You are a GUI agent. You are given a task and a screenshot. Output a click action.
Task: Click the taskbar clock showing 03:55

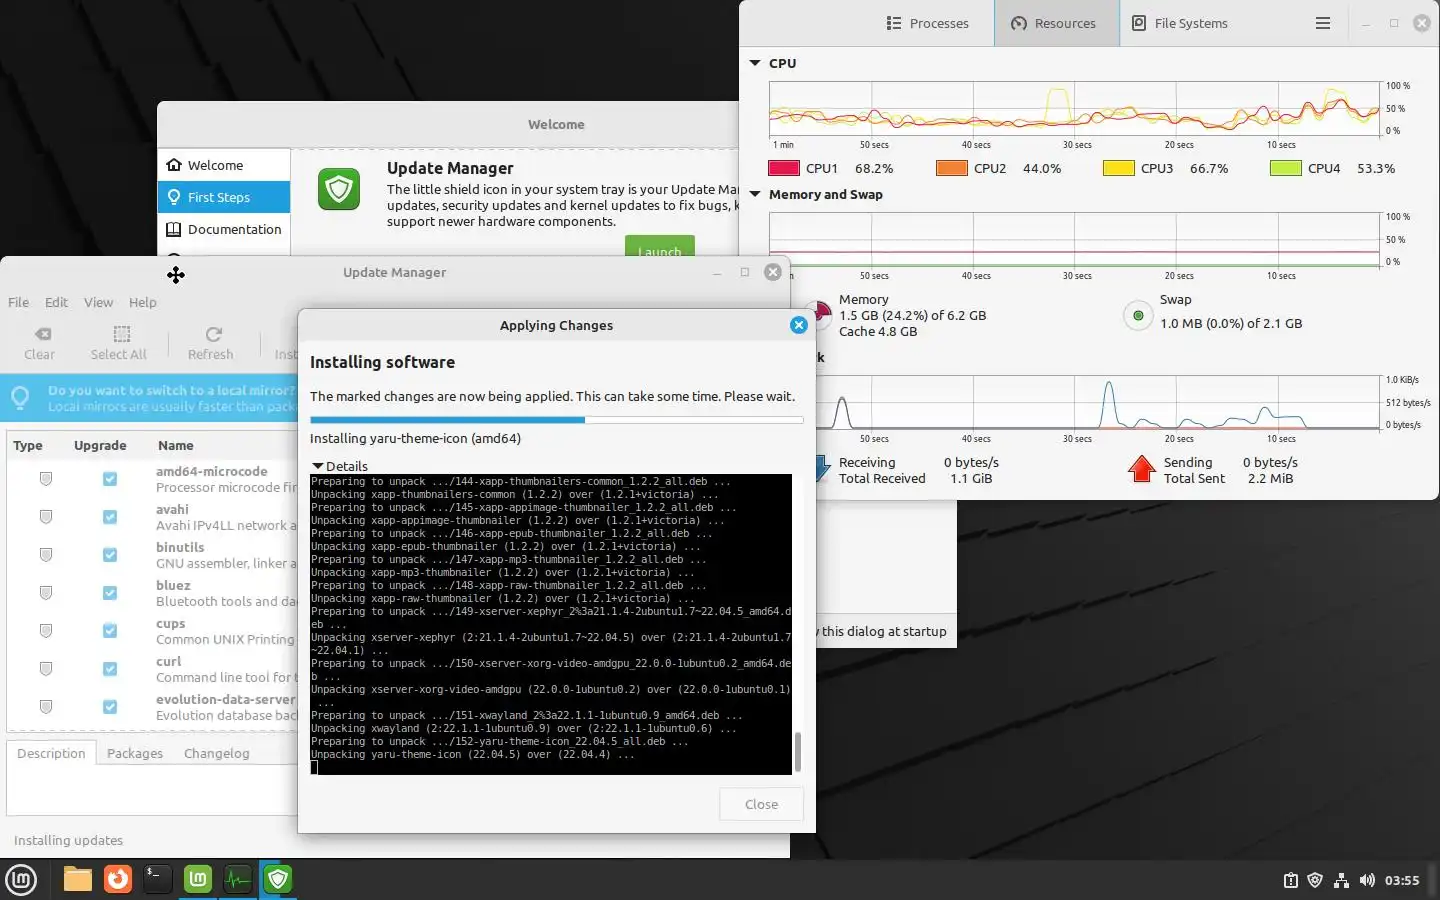coord(1402,881)
